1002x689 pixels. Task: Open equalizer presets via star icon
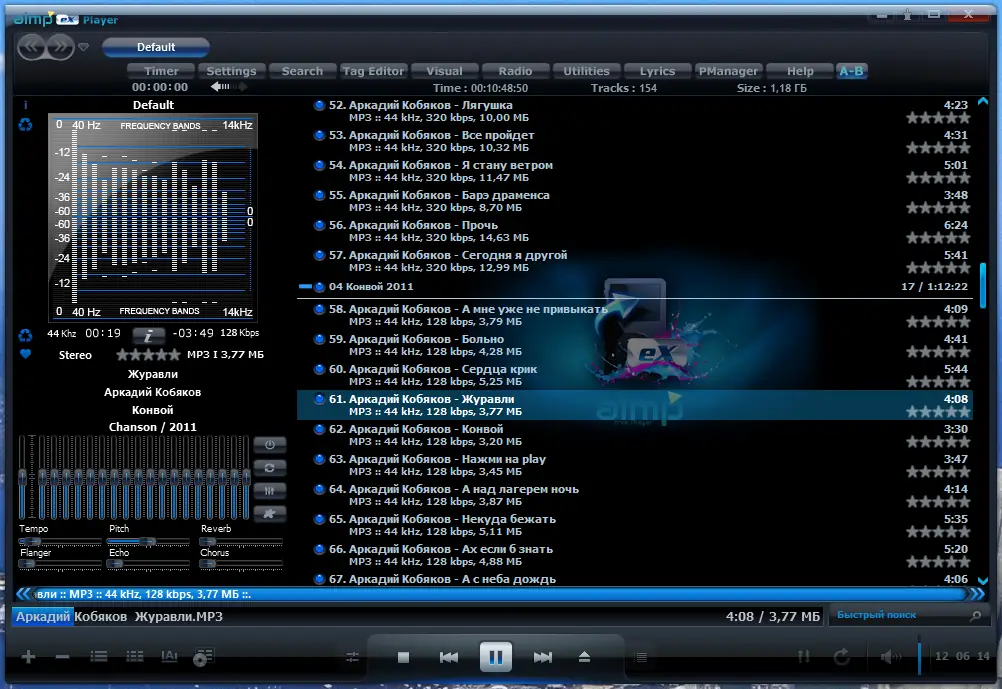(270, 513)
